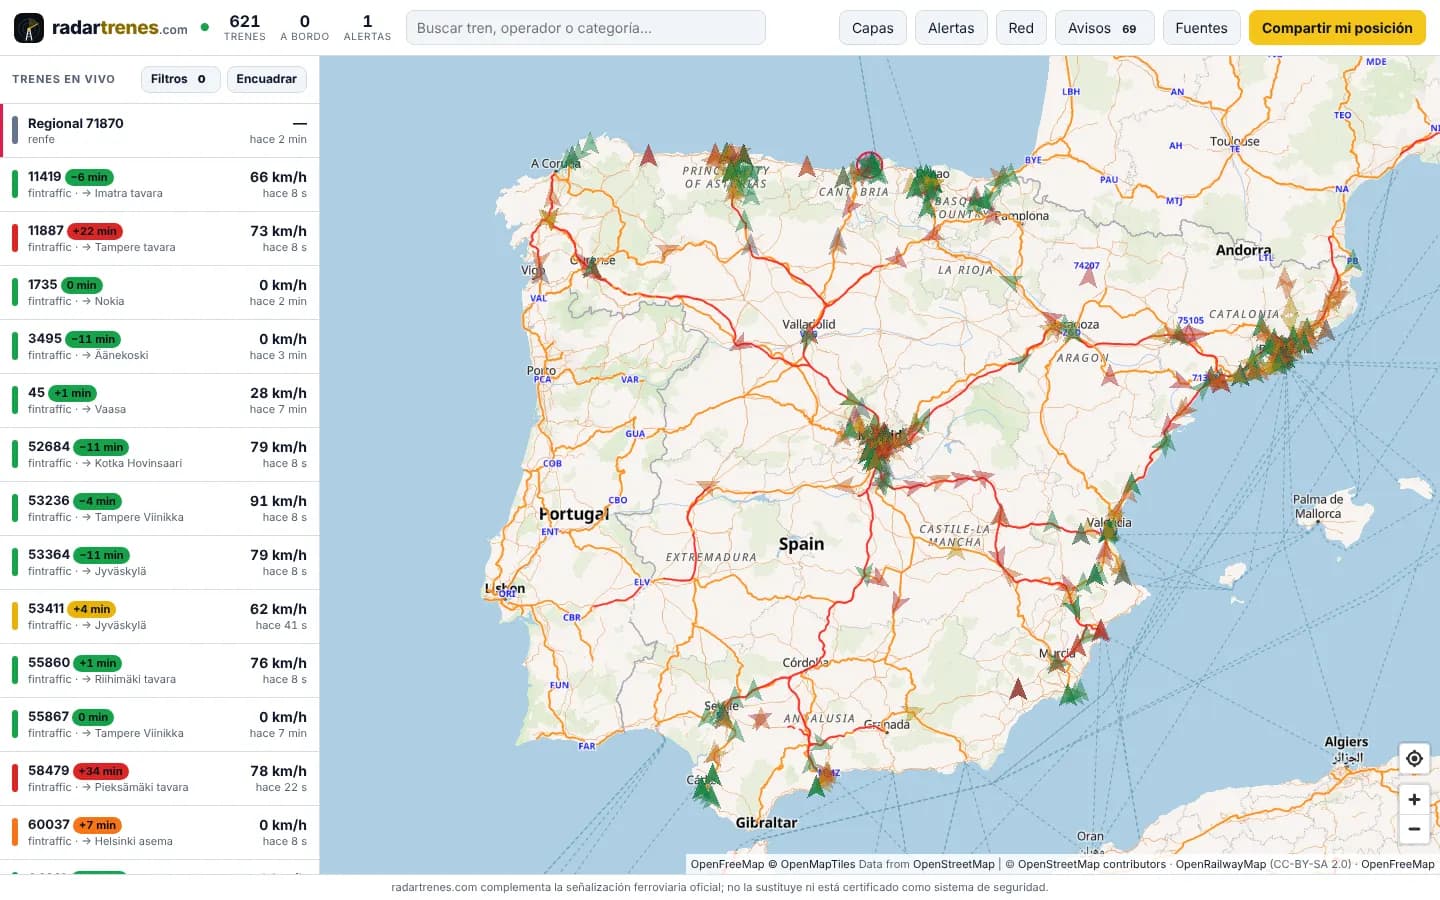Select train 52684 to Kotka Hovinsaari
Image resolution: width=1440 pixels, height=900 pixels.
[160, 455]
